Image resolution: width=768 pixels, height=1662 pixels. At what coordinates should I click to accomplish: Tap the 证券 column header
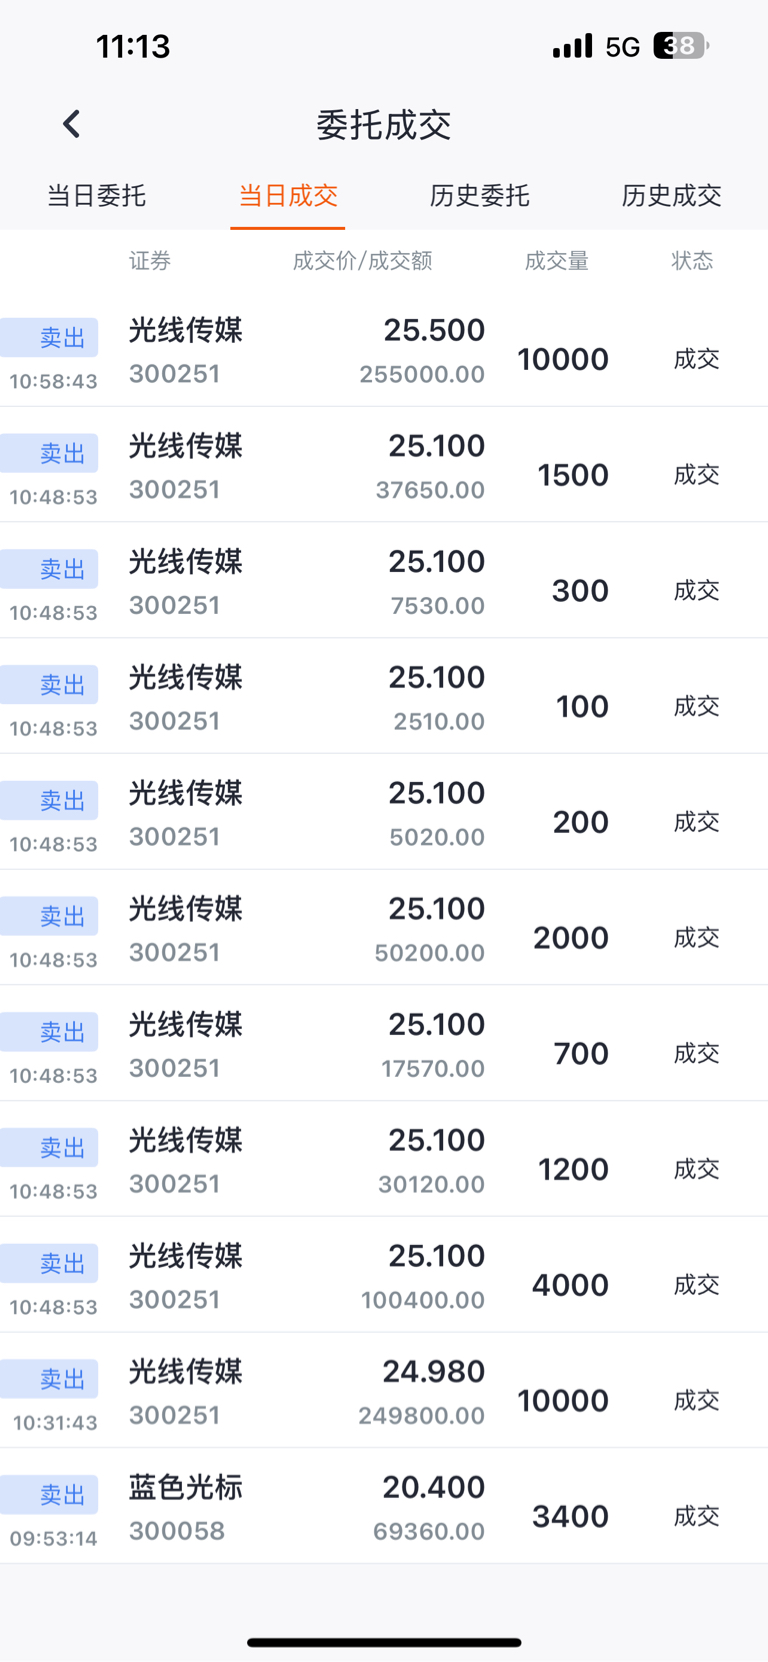coord(150,261)
